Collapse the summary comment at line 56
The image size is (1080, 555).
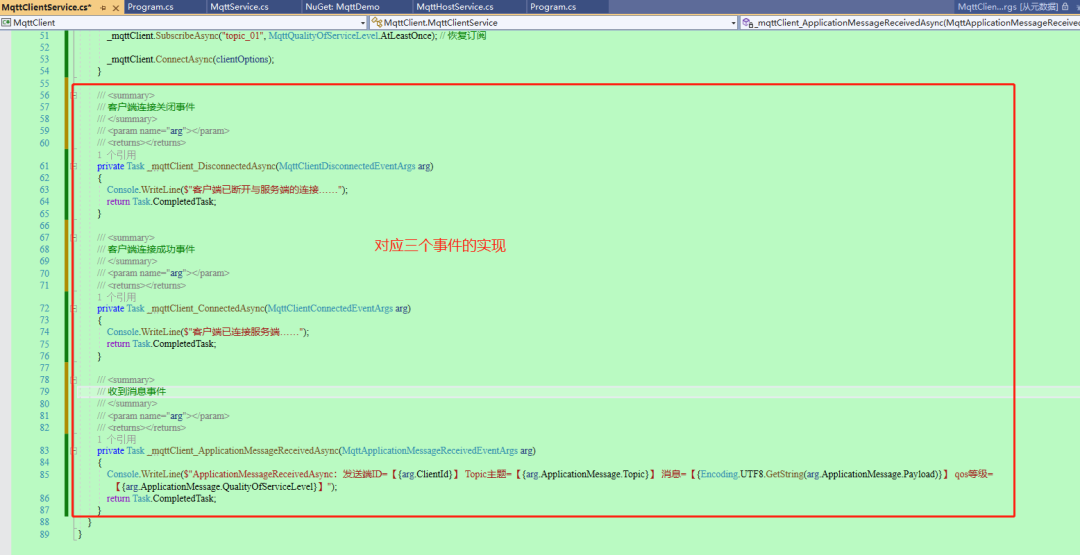tap(74, 95)
